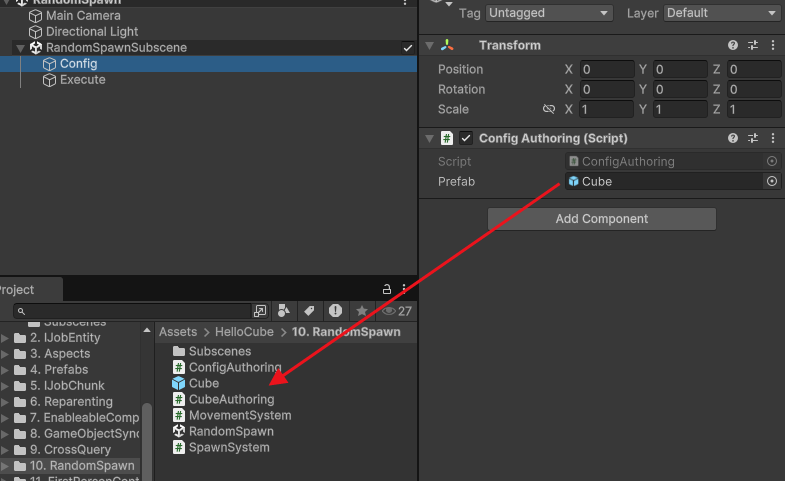Image resolution: width=785 pixels, height=481 pixels.
Task: Toggle the RandomSpawnSubscene open checkbox
Action: click(x=408, y=48)
